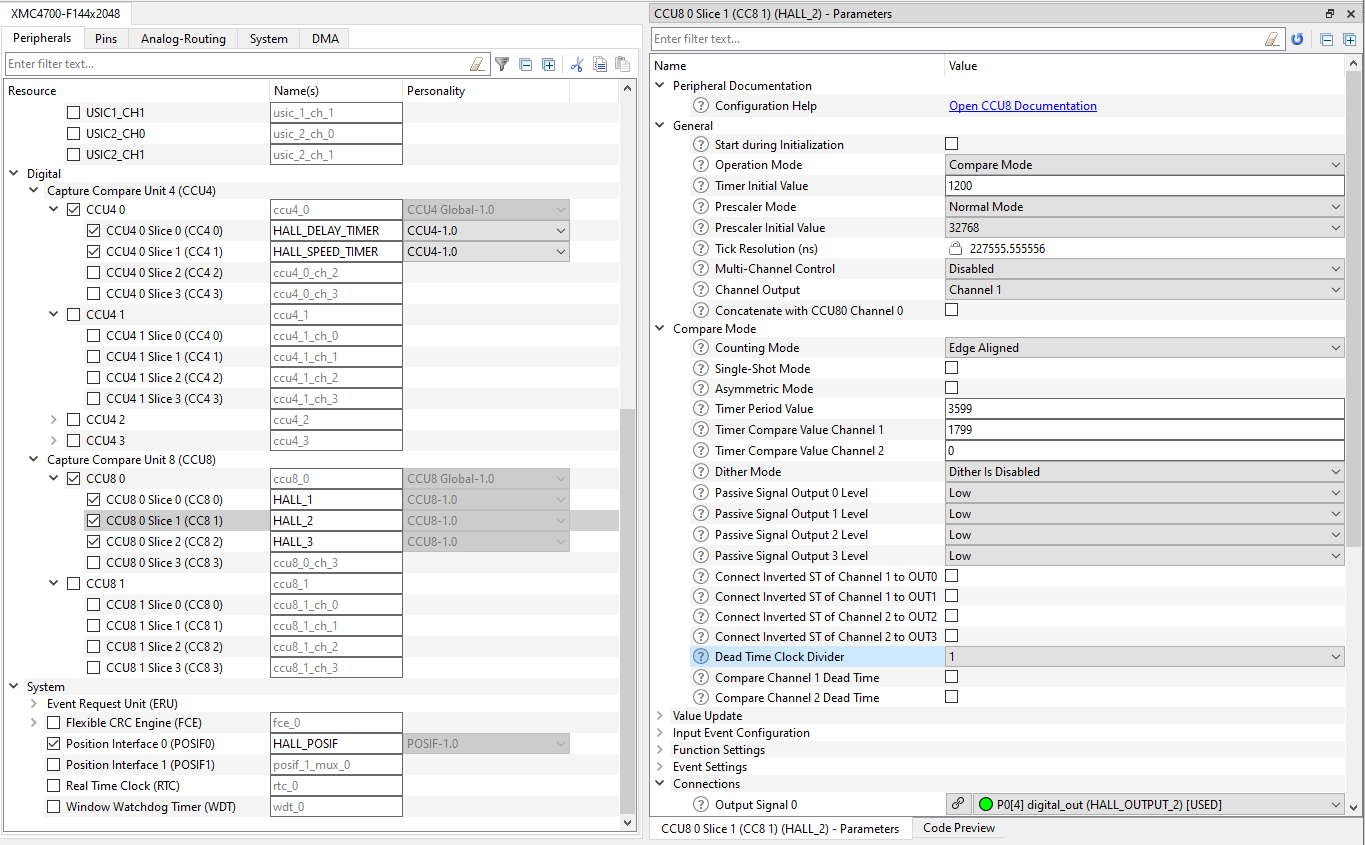Collapse the Capture Compare Unit 4 (CCU4) node

(x=35, y=191)
